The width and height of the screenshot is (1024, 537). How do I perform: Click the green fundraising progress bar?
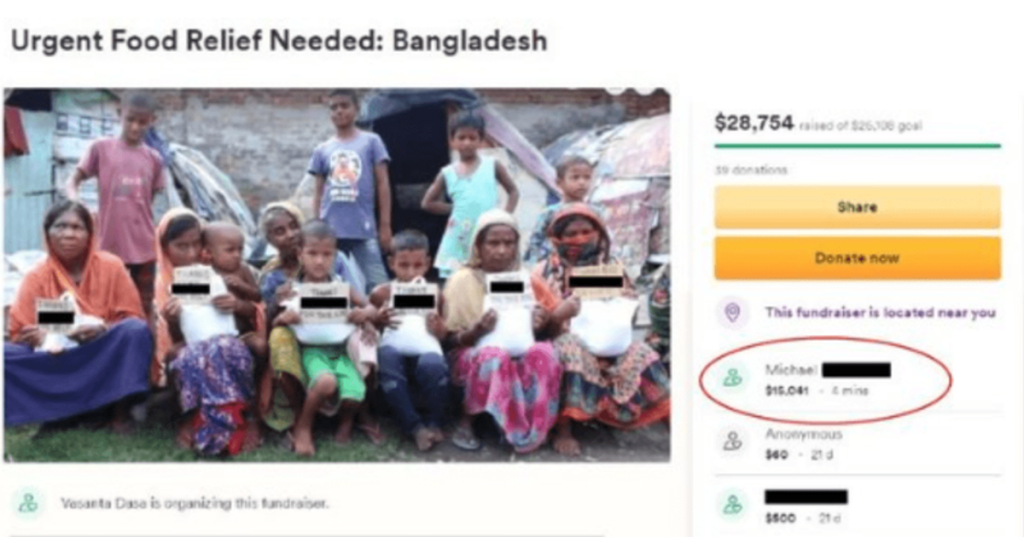857,146
